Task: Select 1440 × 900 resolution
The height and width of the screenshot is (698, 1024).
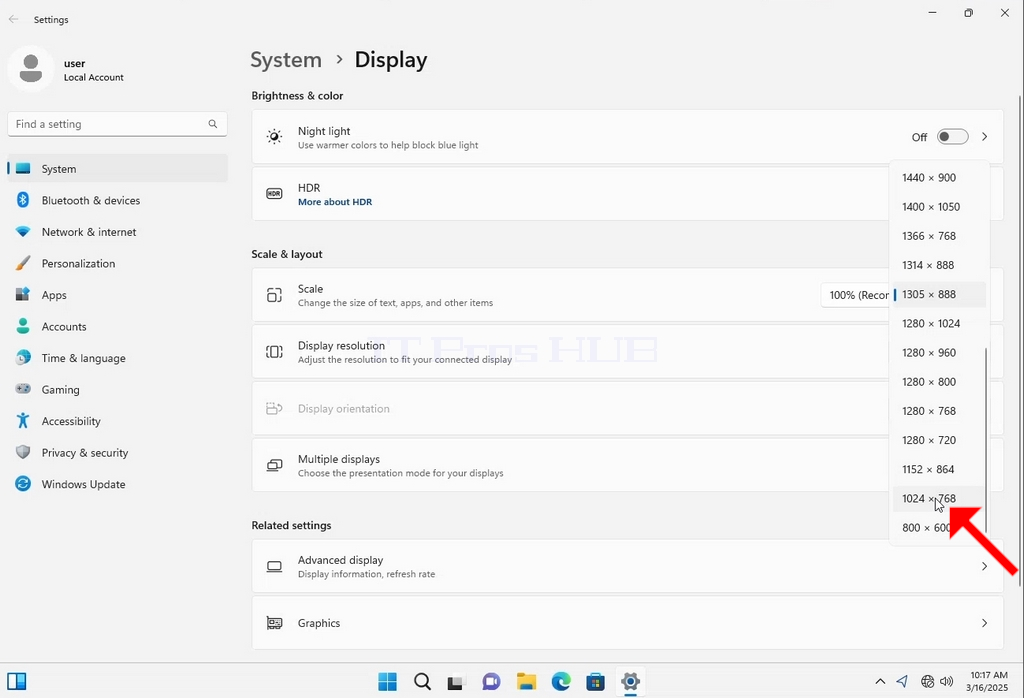Action: [939, 178]
